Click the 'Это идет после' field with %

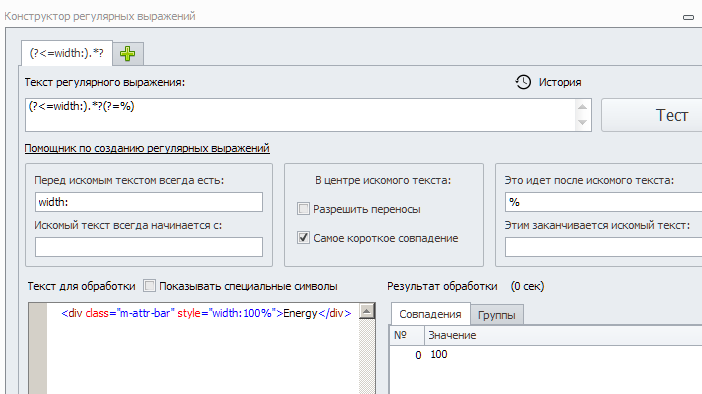(604, 202)
